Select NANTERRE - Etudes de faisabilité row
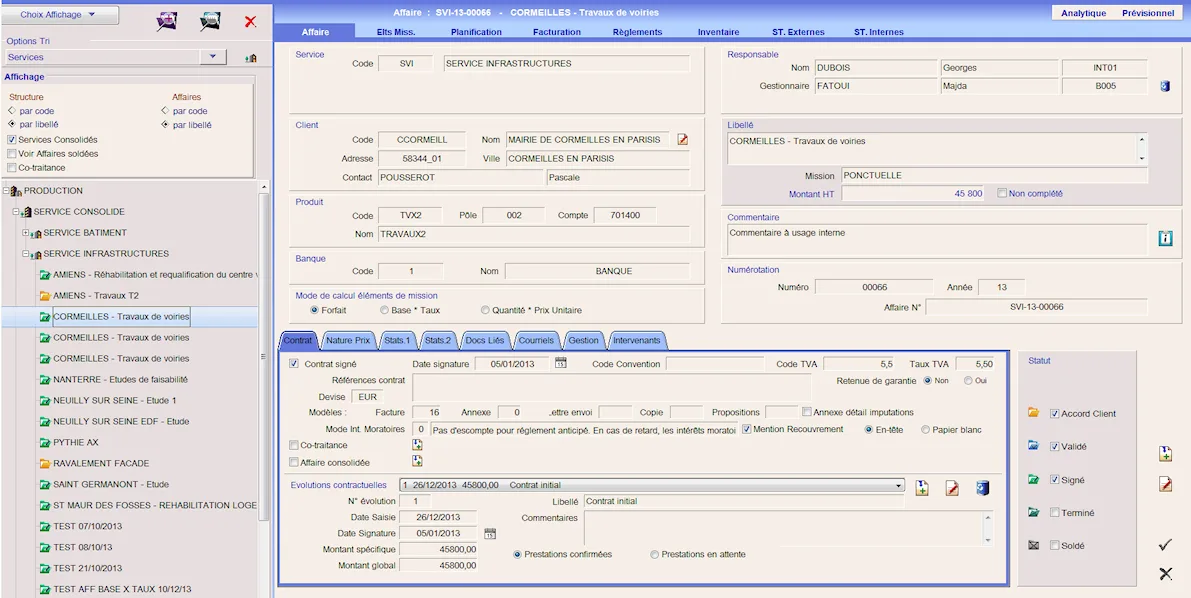This screenshot has height=598, width=1191. coord(120,379)
